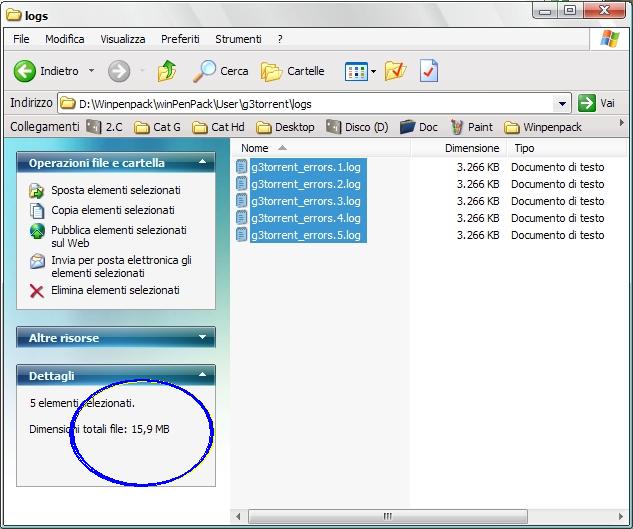This screenshot has height=529, width=633.
Task: Open the Desktop folder link
Action: coord(285,127)
